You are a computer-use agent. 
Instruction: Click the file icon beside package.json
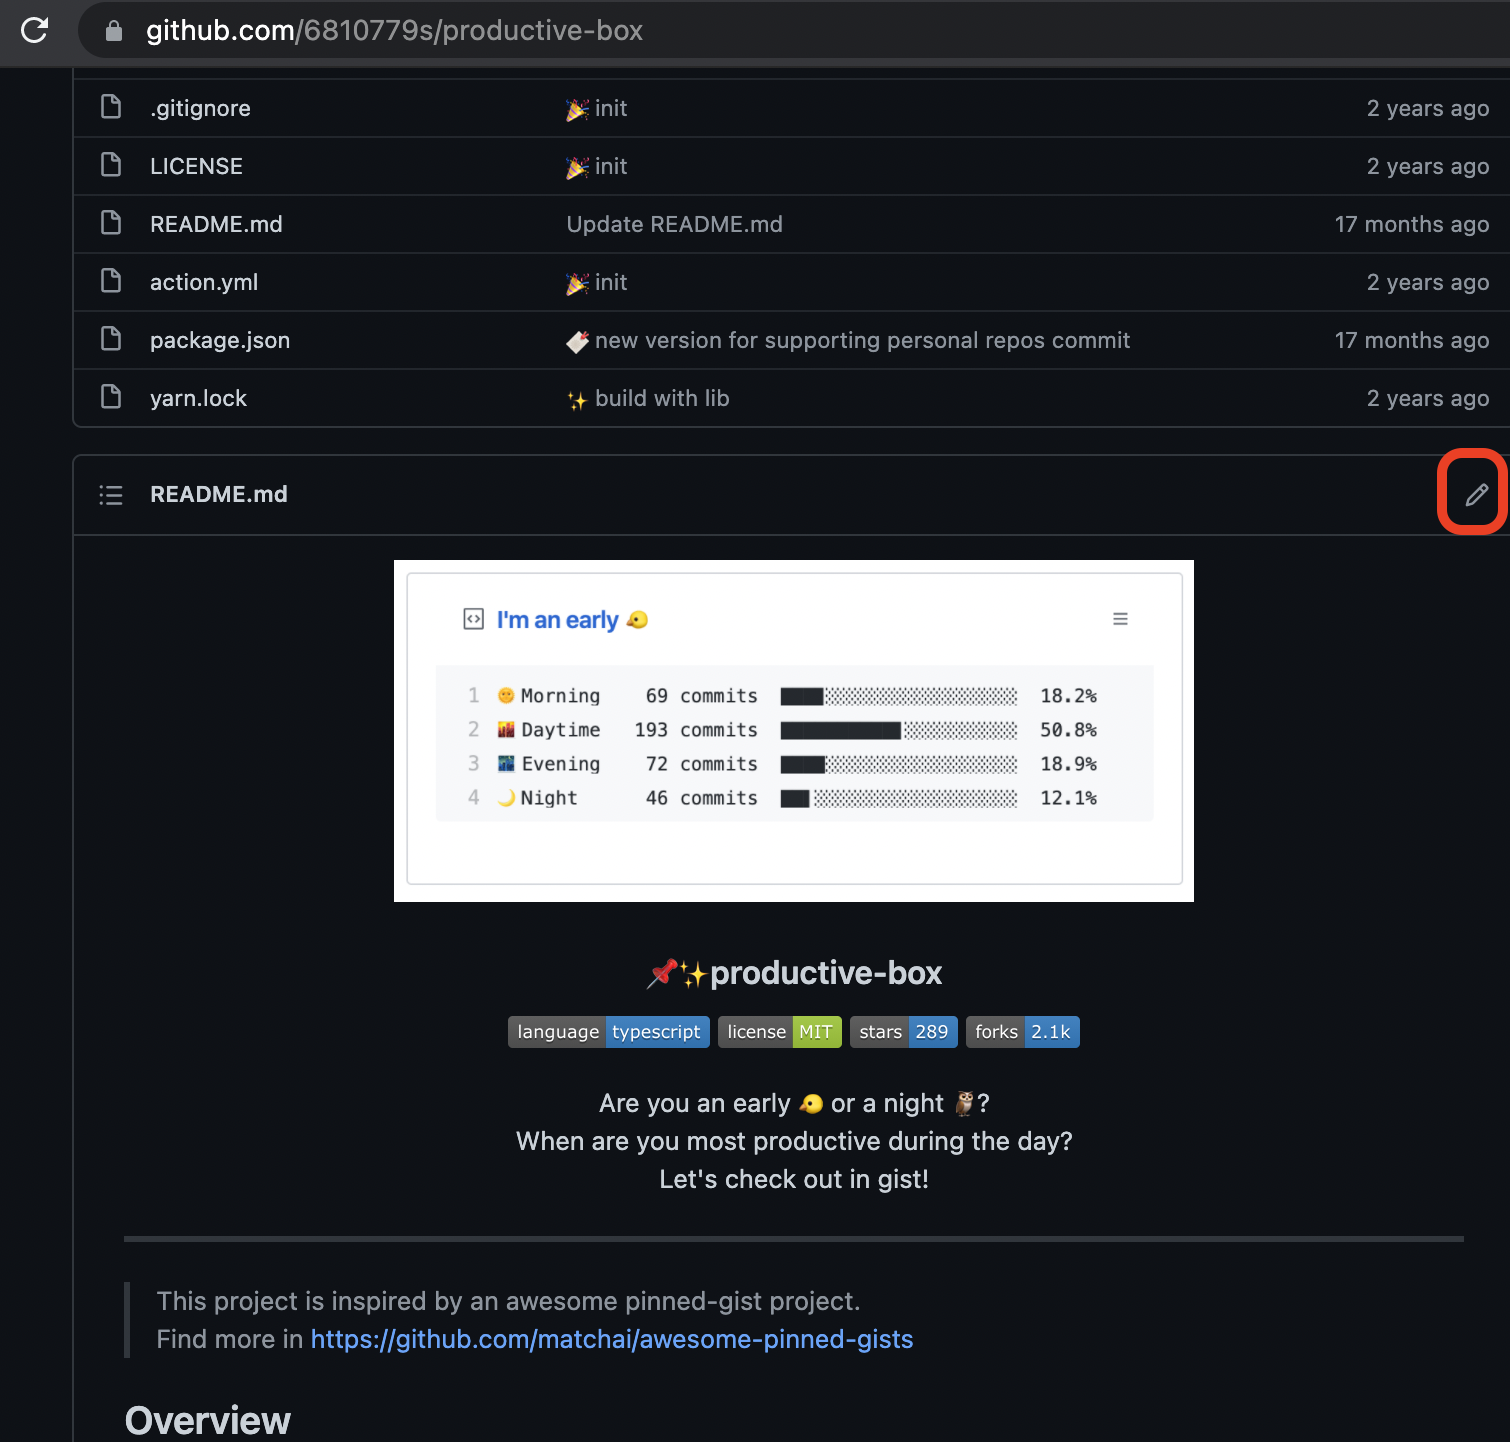click(x=111, y=339)
